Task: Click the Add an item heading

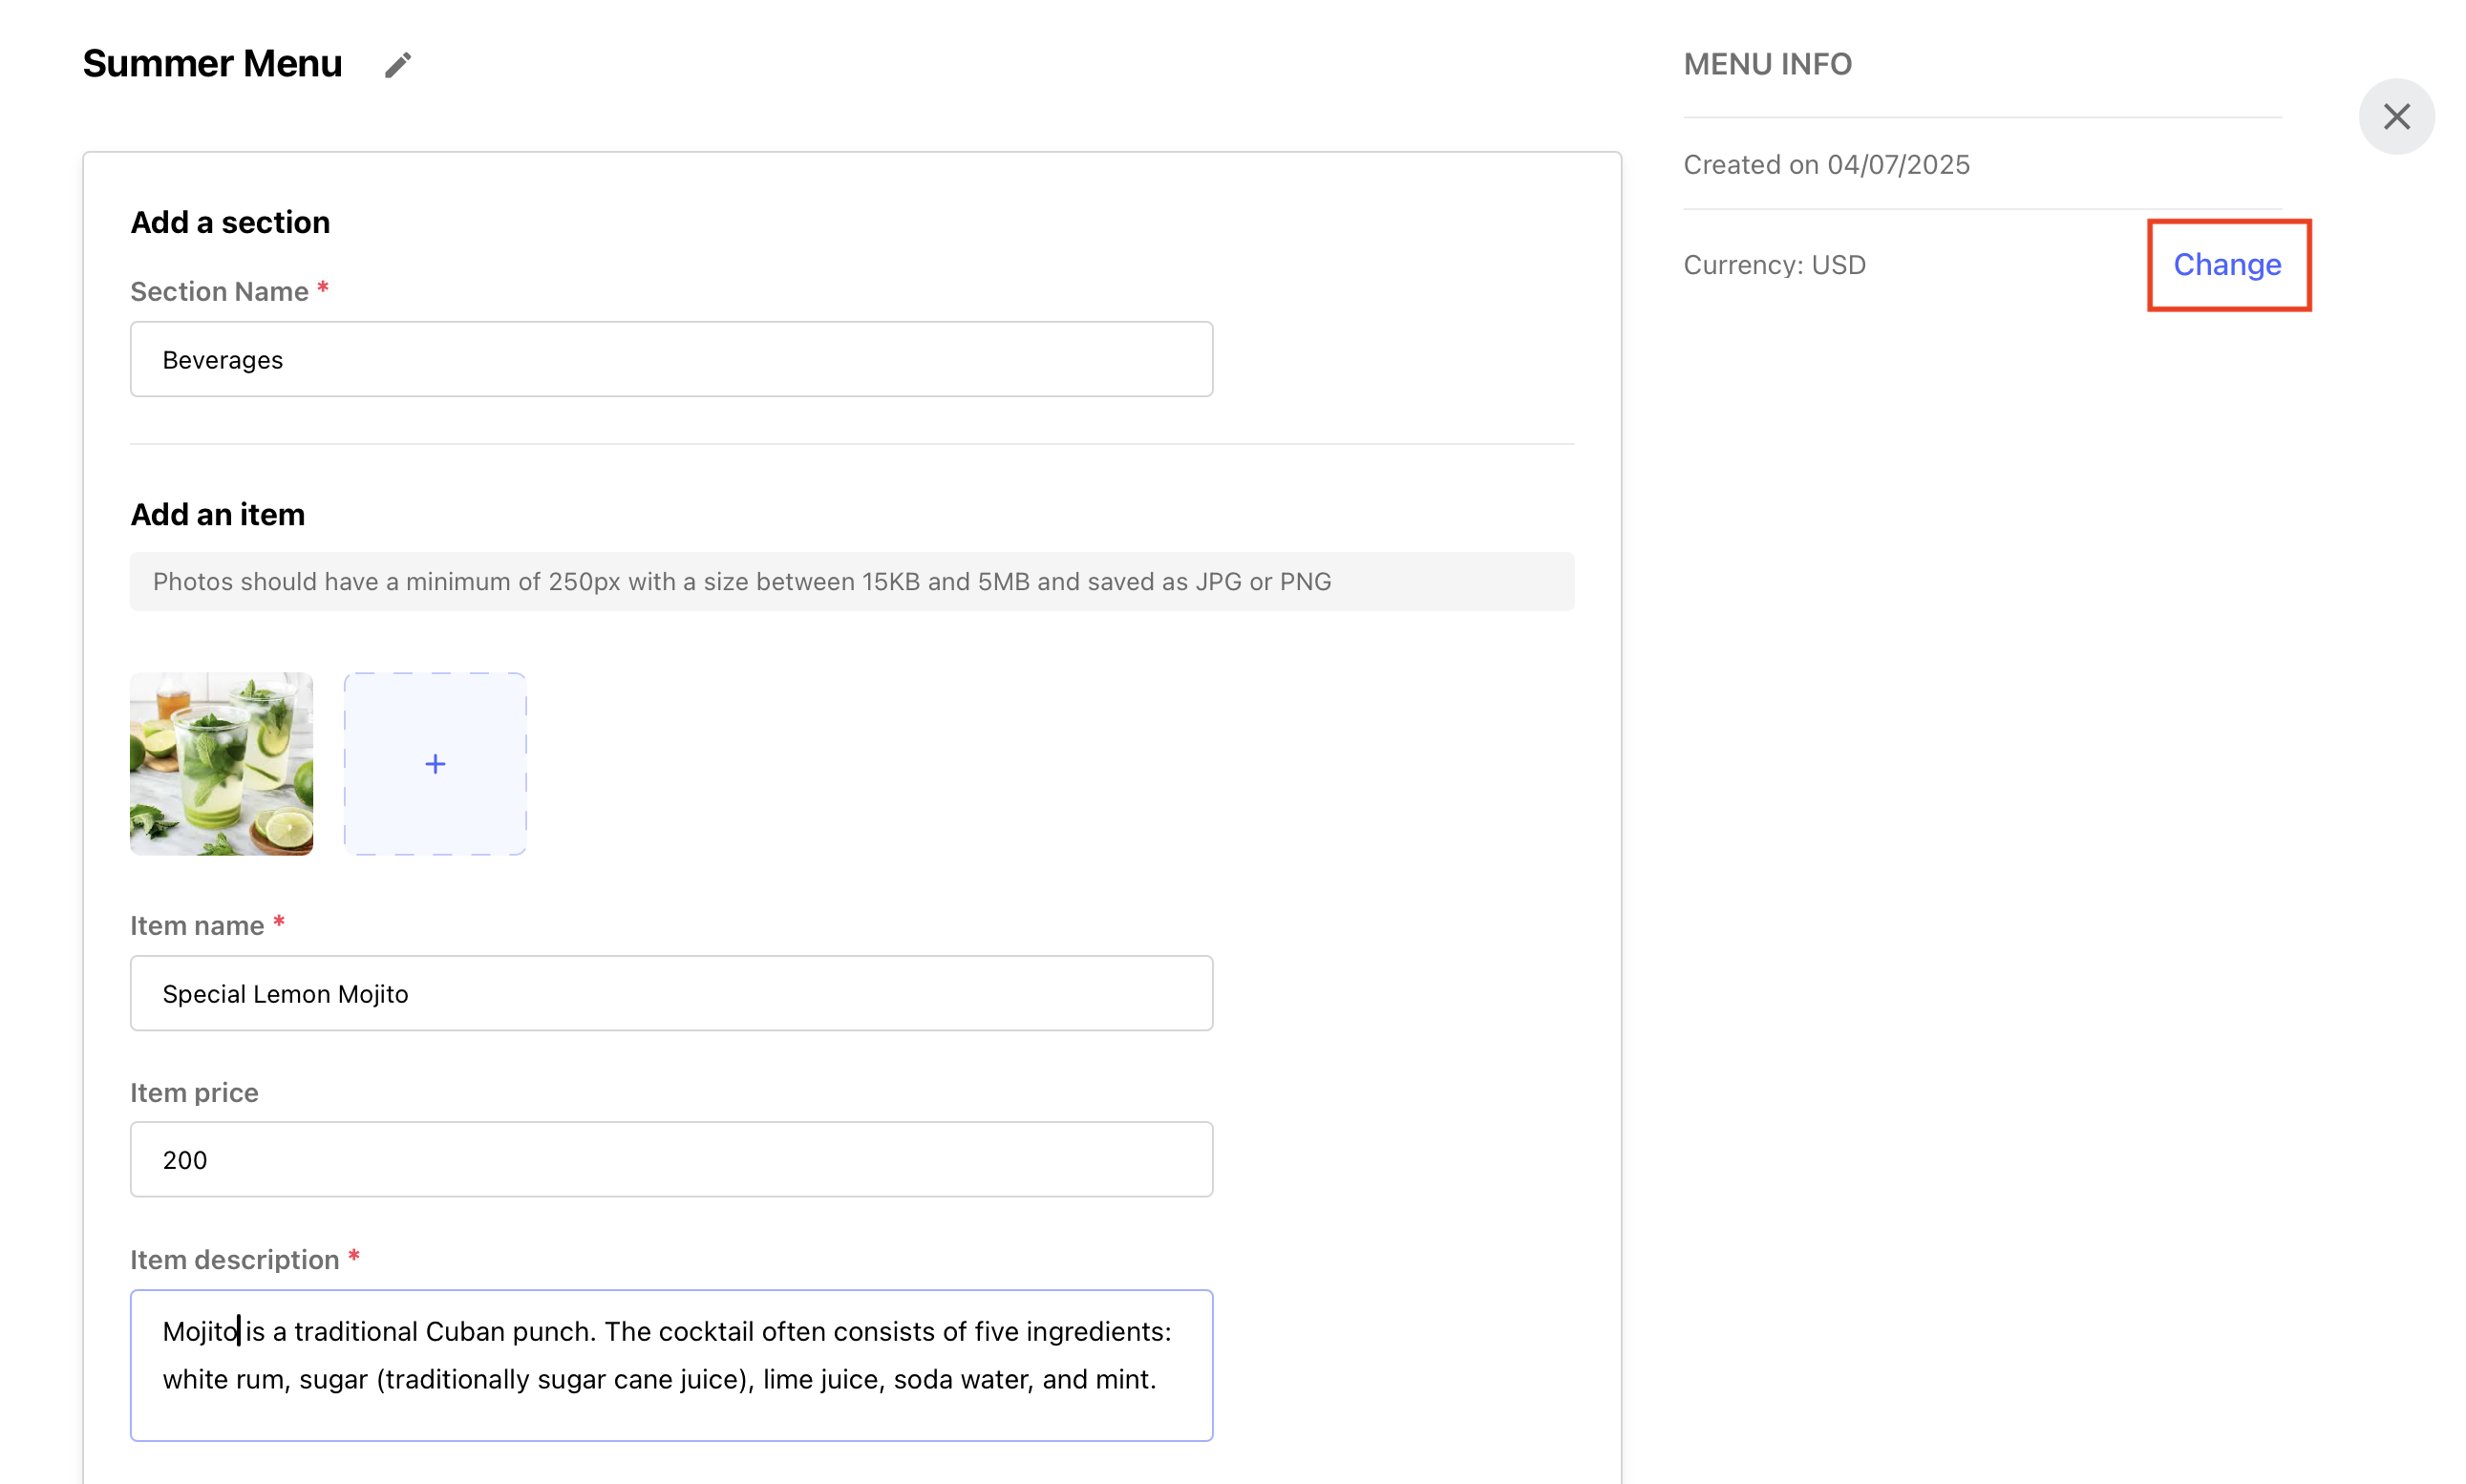Action: pos(217,514)
